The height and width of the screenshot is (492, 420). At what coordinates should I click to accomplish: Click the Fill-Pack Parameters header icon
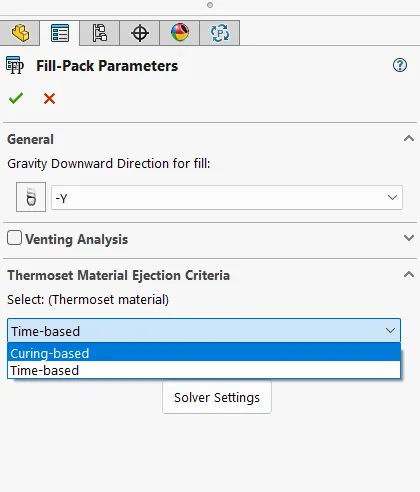point(15,65)
